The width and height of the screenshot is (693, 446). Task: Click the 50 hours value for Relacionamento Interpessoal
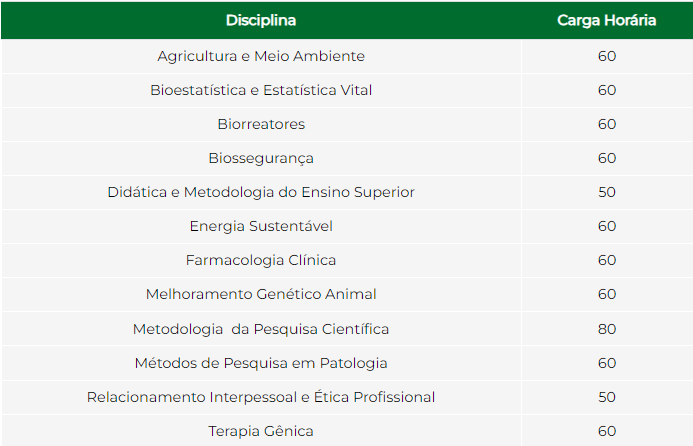point(607,397)
